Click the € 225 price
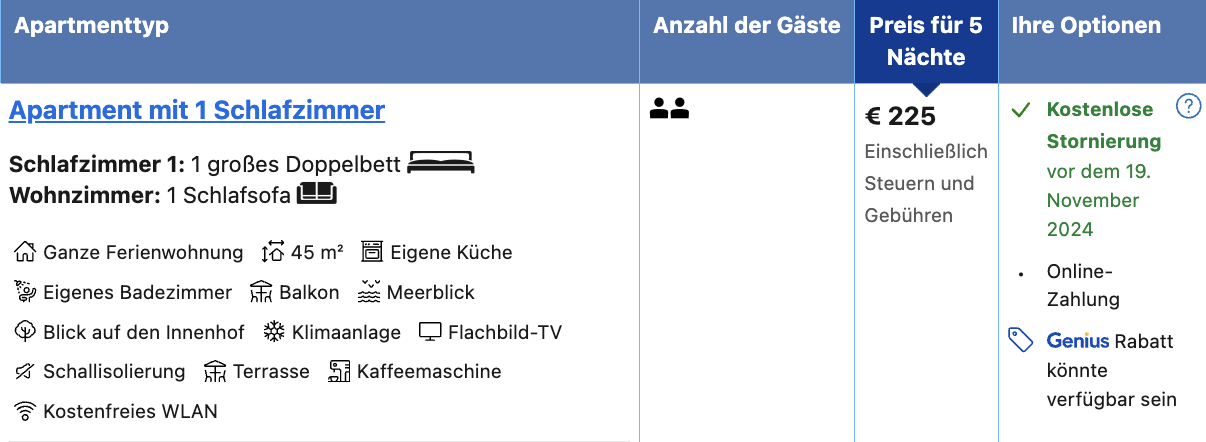The width and height of the screenshot is (1206, 442). point(900,117)
